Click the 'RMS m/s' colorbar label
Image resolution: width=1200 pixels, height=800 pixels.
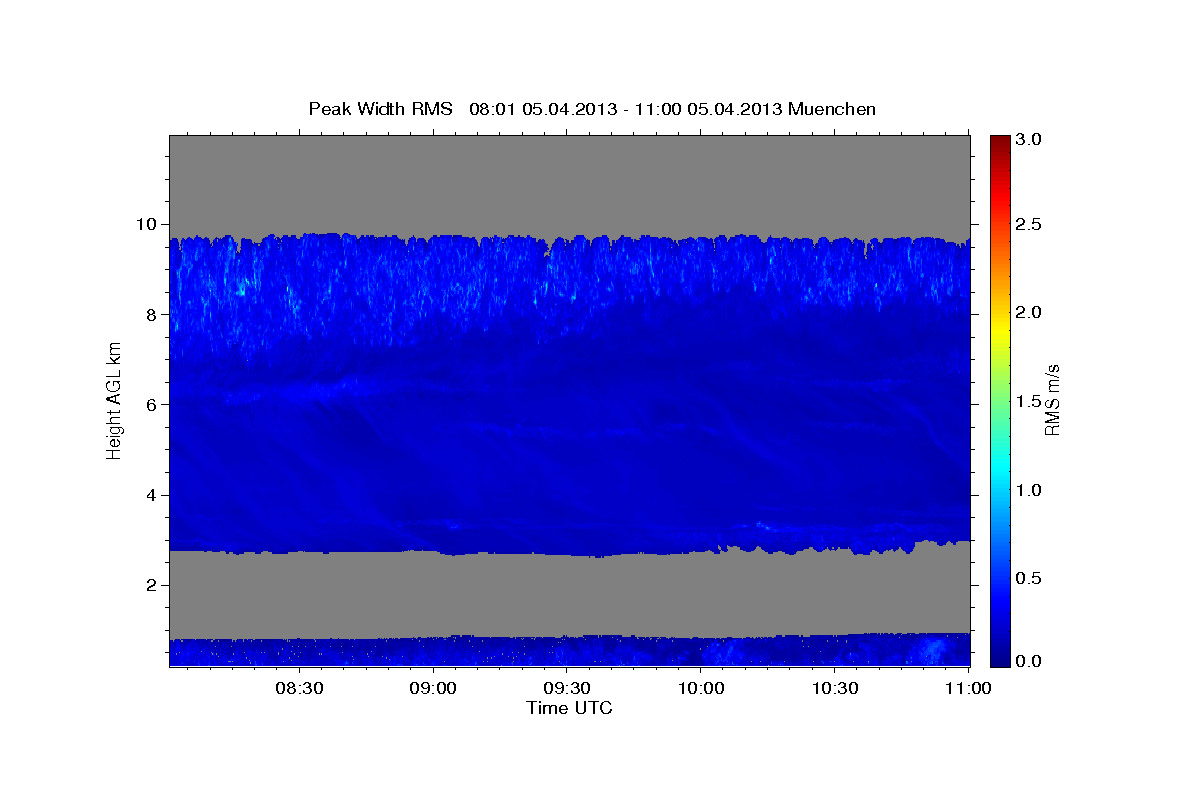click(1051, 400)
